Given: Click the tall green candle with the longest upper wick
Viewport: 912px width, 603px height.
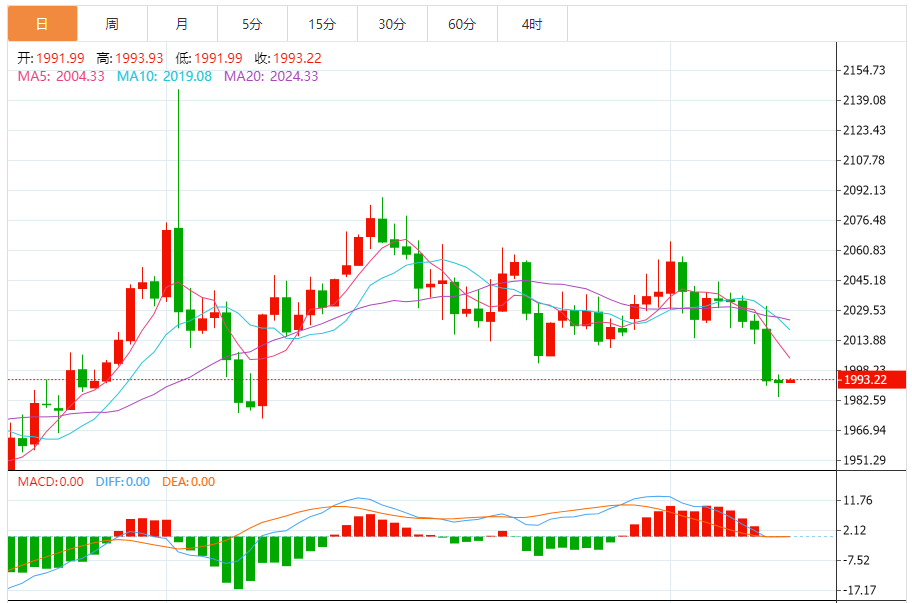Looking at the screenshot, I should click(x=178, y=269).
